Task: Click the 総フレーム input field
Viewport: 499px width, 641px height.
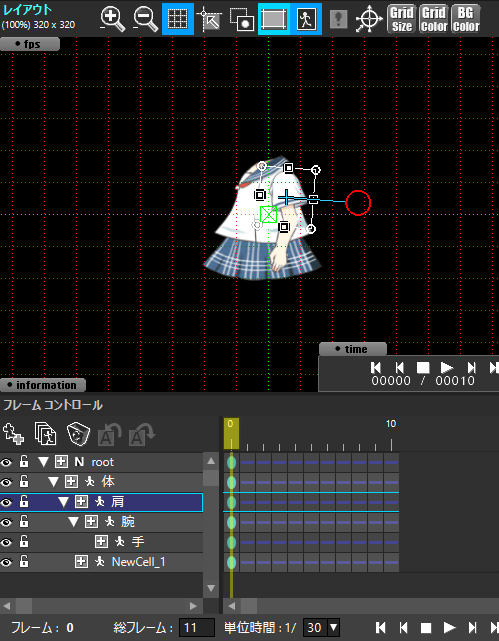Action: (x=197, y=628)
